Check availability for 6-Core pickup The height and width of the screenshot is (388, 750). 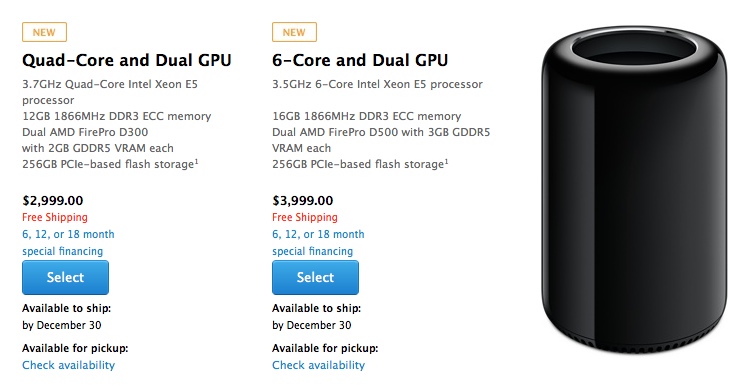coord(319,365)
